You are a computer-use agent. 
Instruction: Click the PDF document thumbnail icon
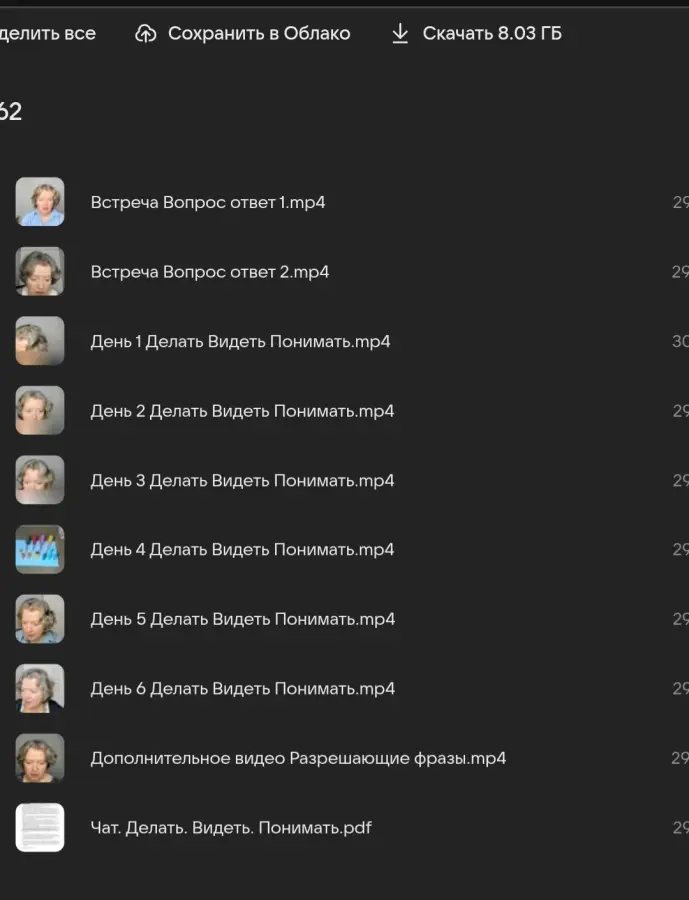click(40, 827)
